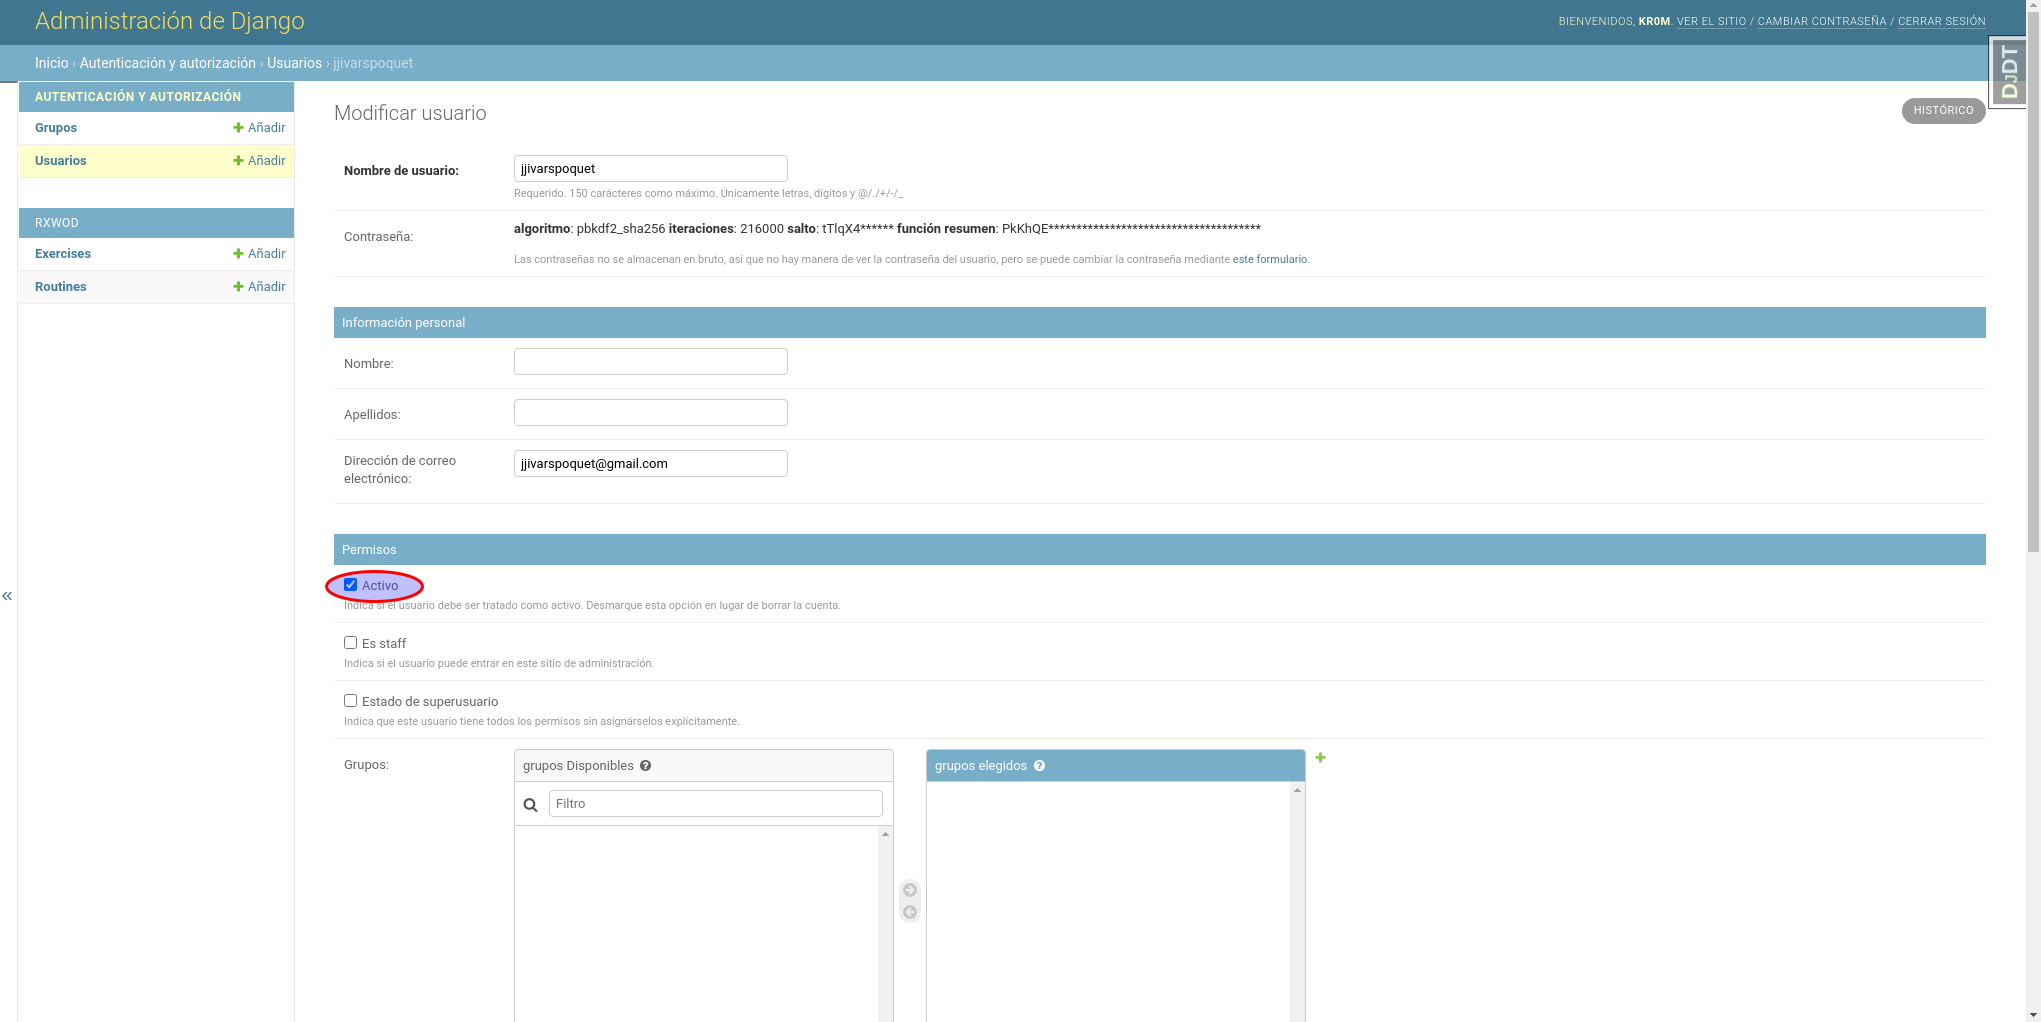Click the choose arrow between group lists

(x=910, y=890)
